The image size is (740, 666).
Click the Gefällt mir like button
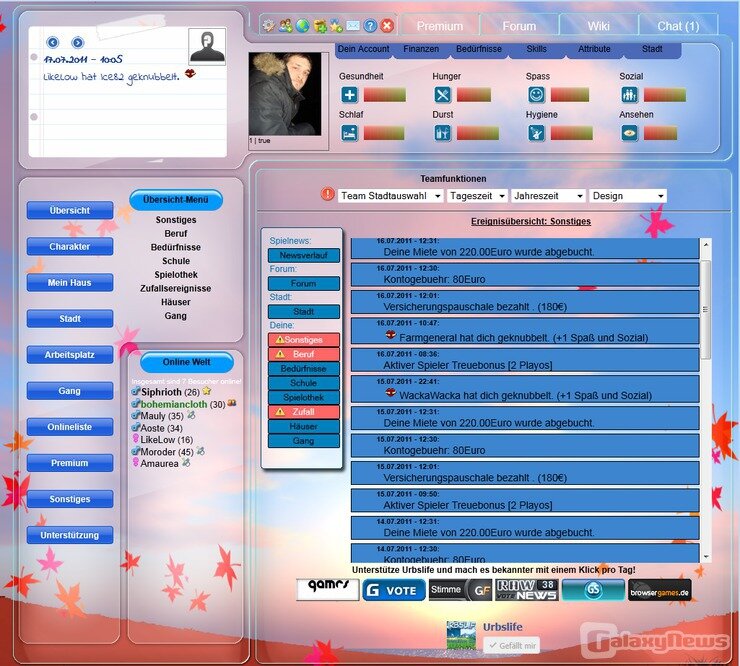[512, 646]
